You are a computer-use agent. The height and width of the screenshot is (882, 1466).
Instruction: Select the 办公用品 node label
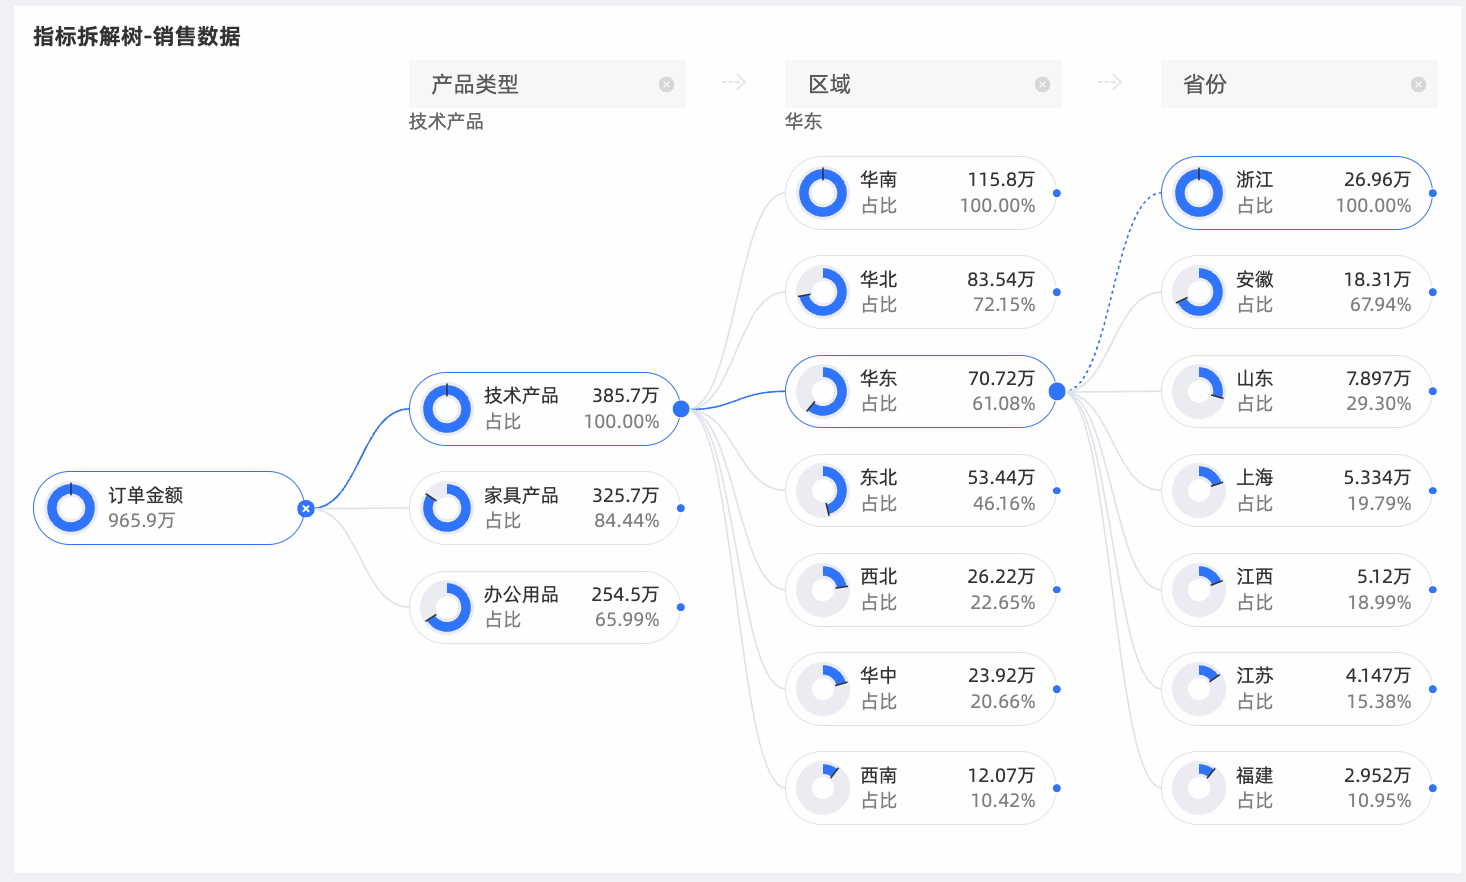click(521, 594)
